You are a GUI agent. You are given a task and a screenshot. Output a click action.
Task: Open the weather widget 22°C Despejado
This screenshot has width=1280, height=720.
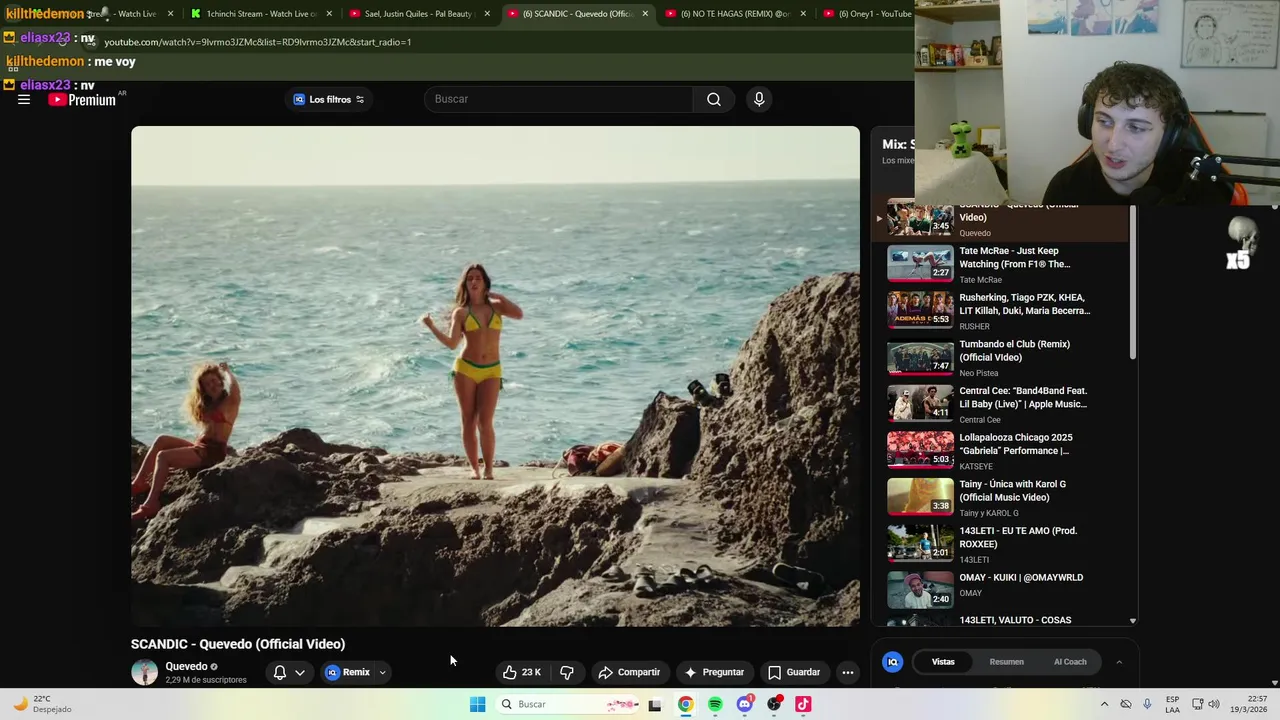point(42,704)
